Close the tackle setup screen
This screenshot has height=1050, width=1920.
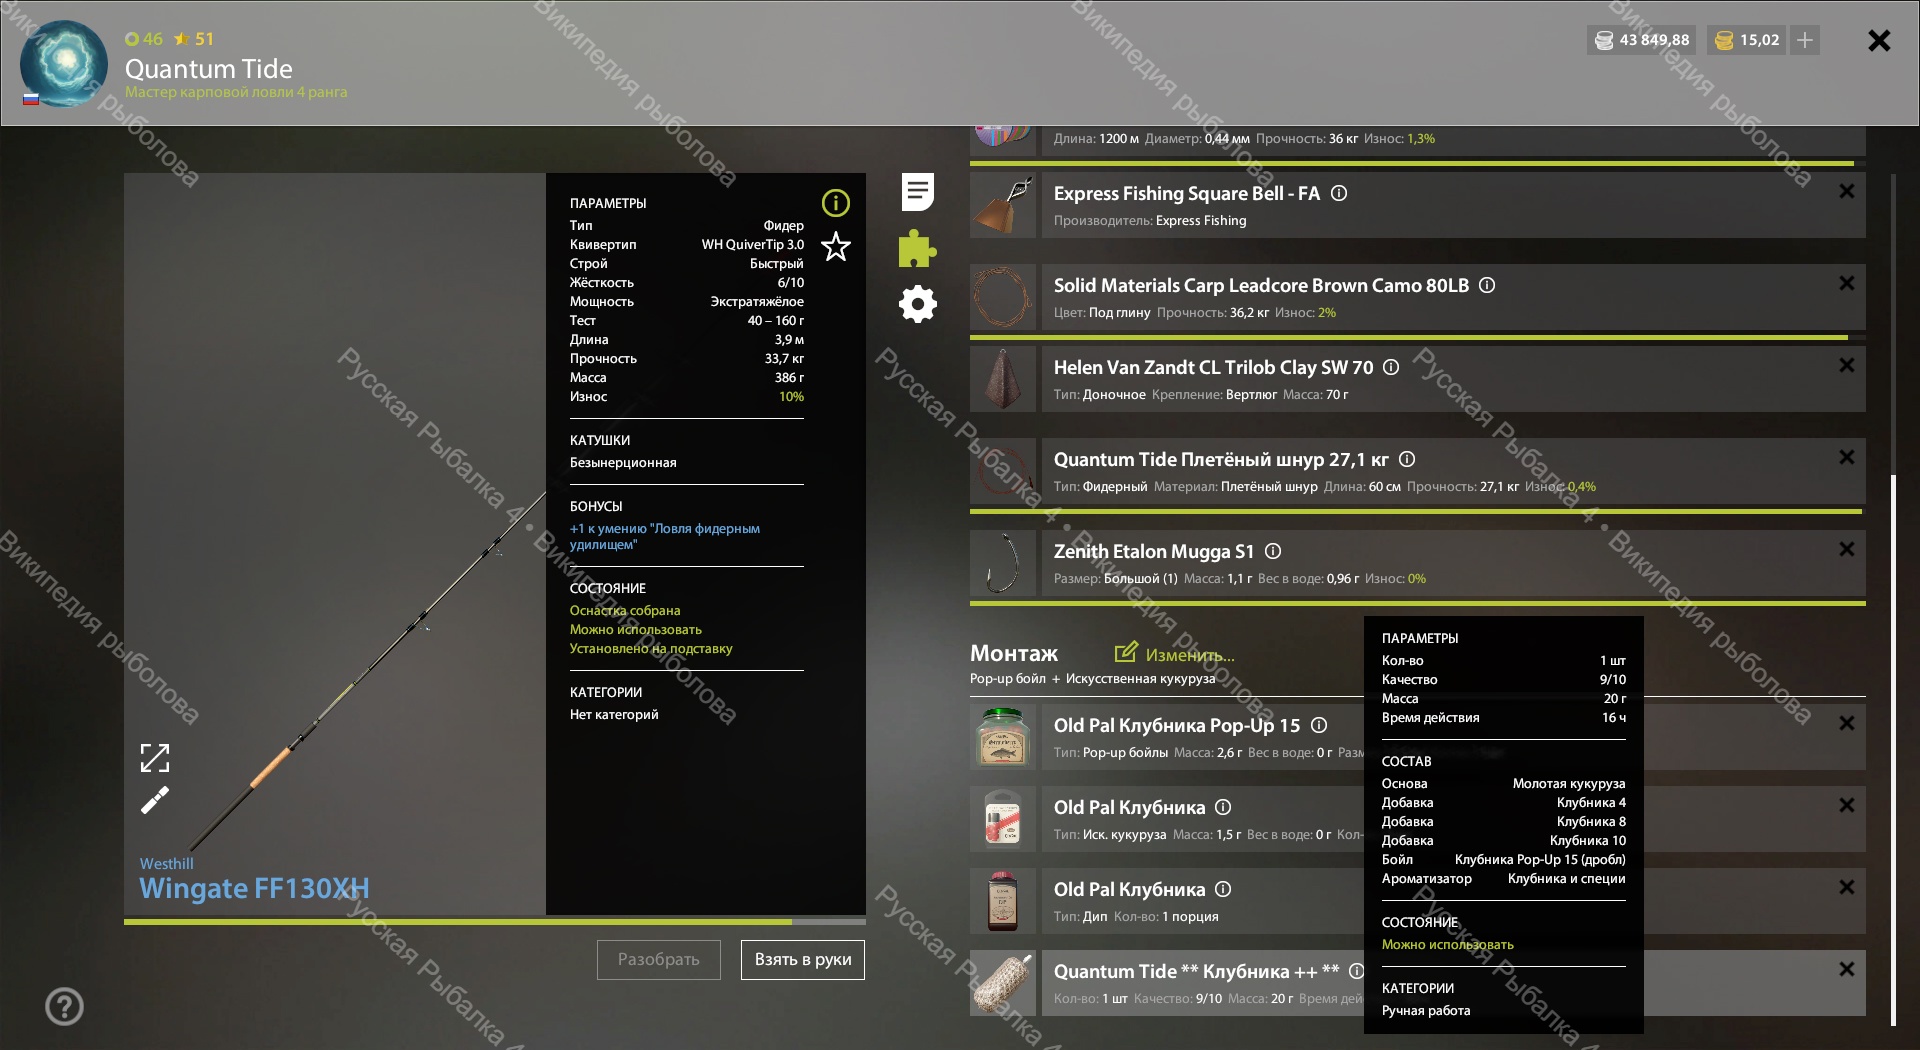pos(1879,40)
